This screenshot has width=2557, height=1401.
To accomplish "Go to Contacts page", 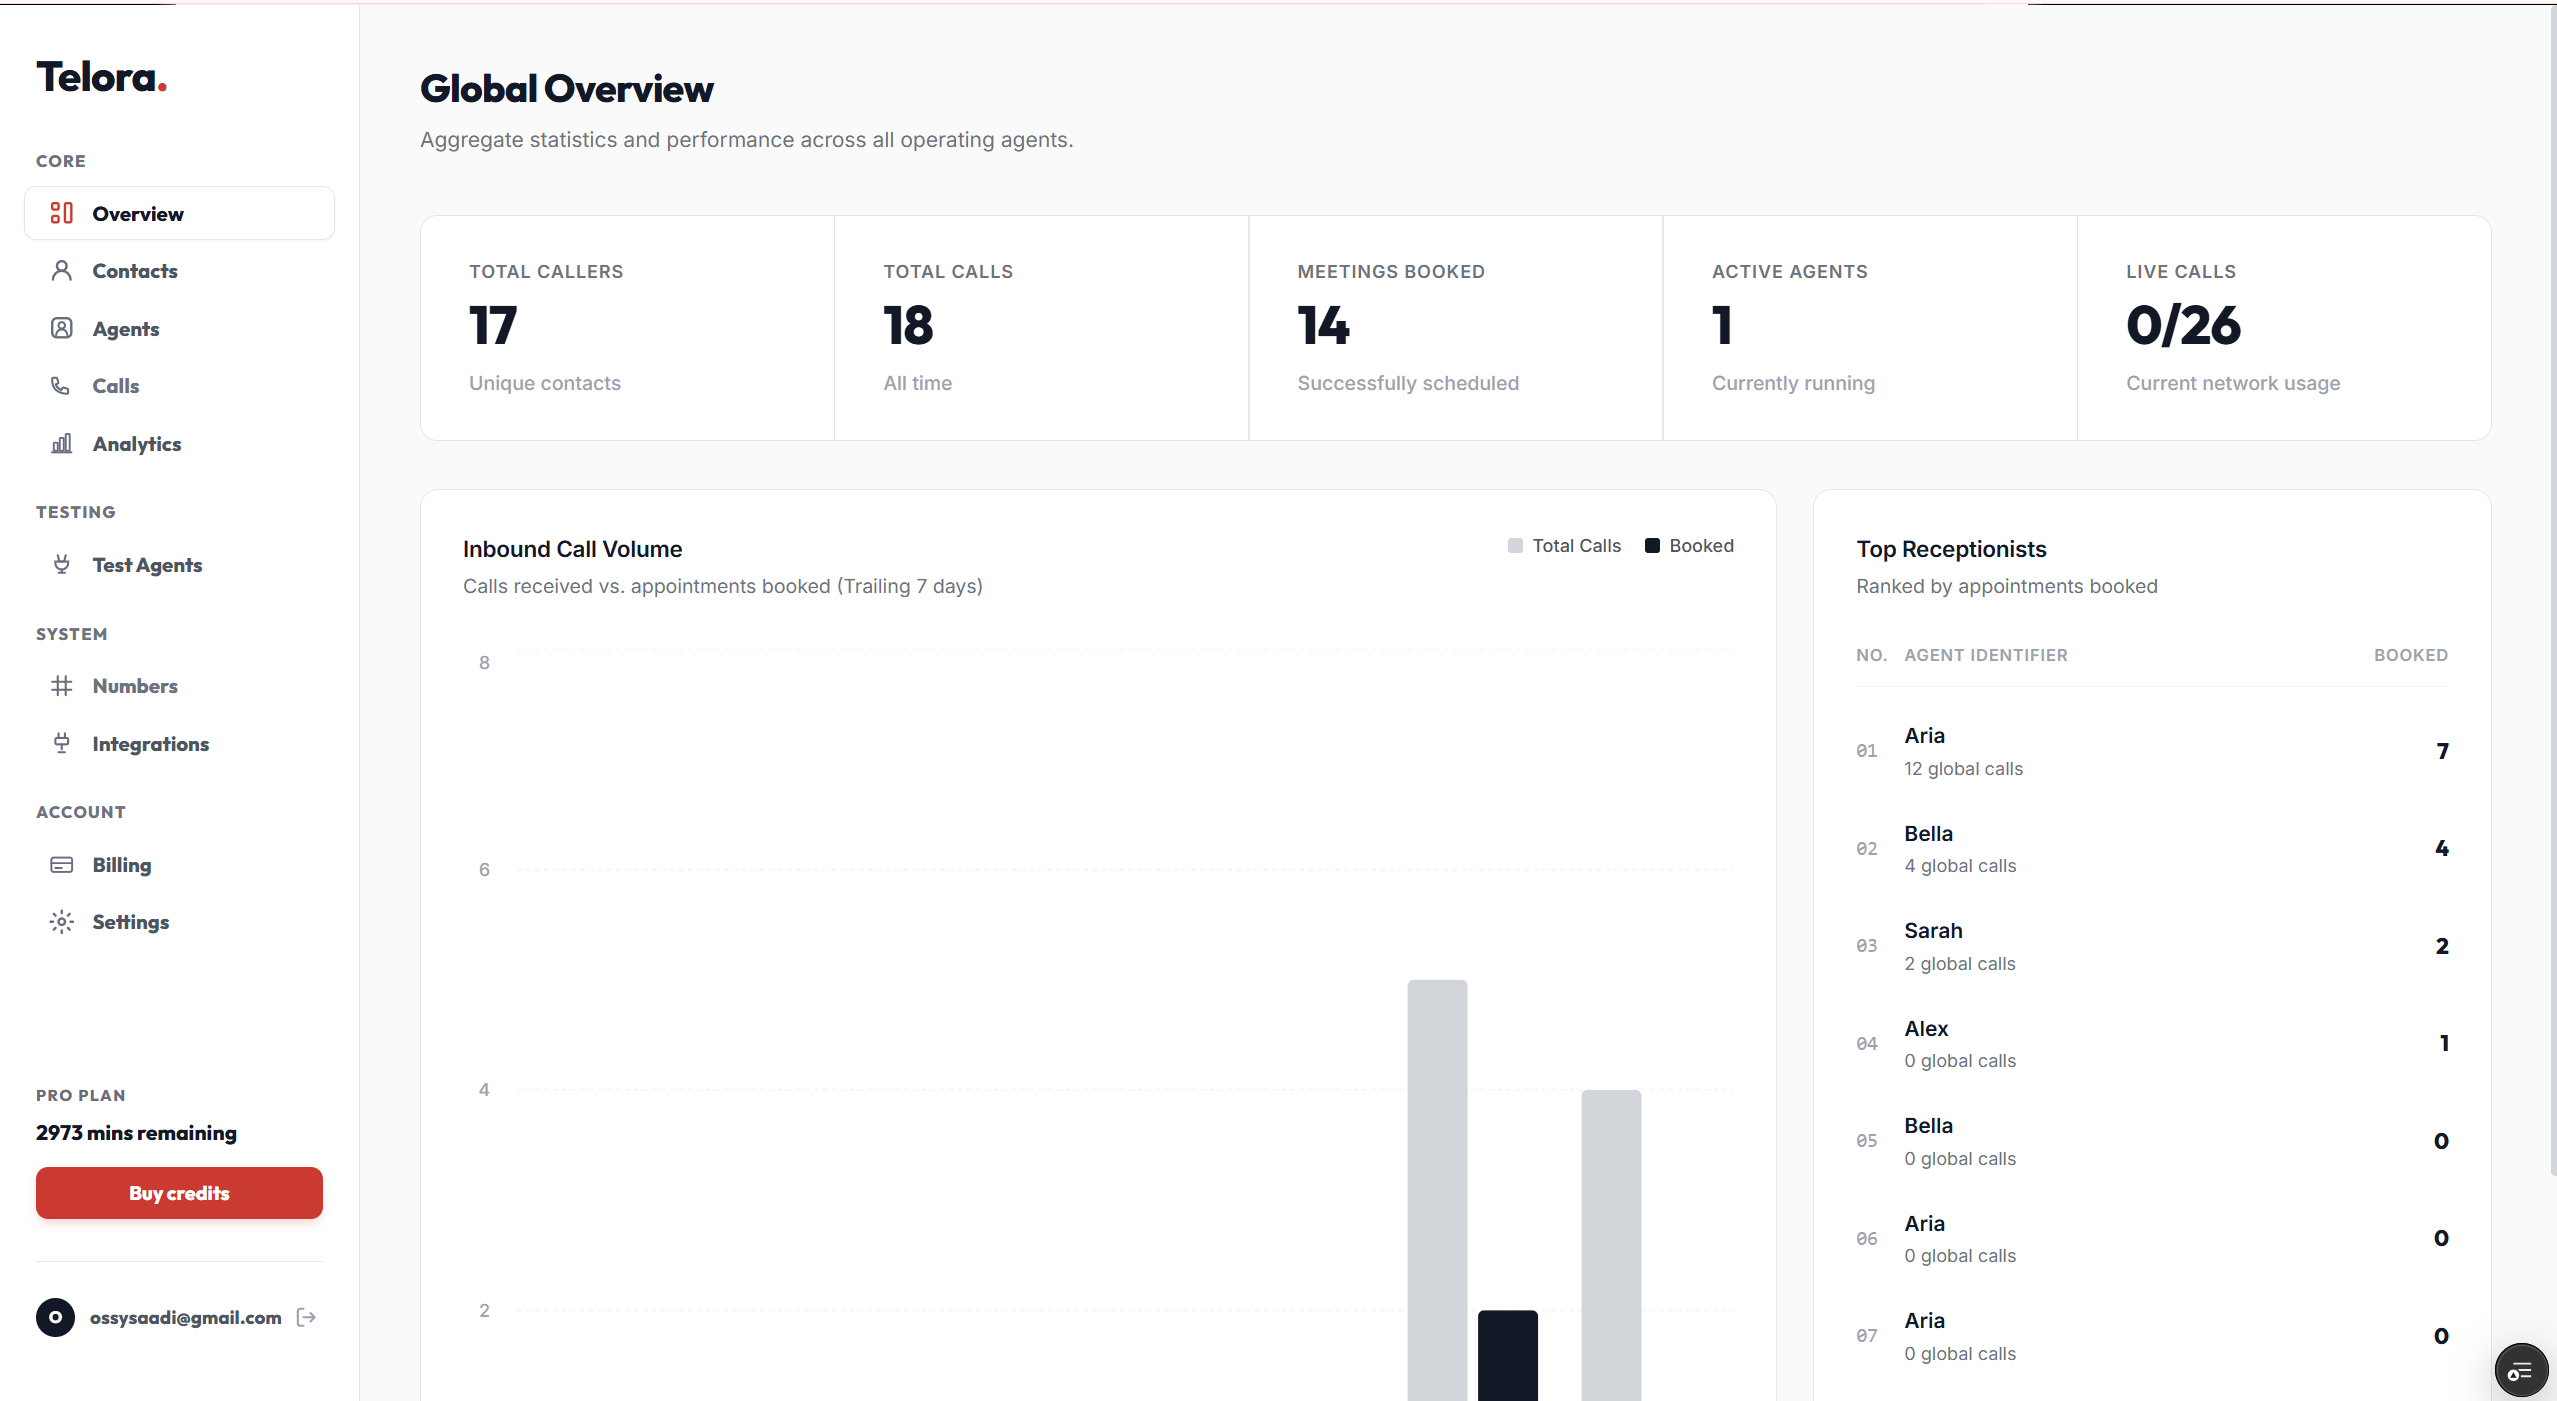I will point(180,271).
